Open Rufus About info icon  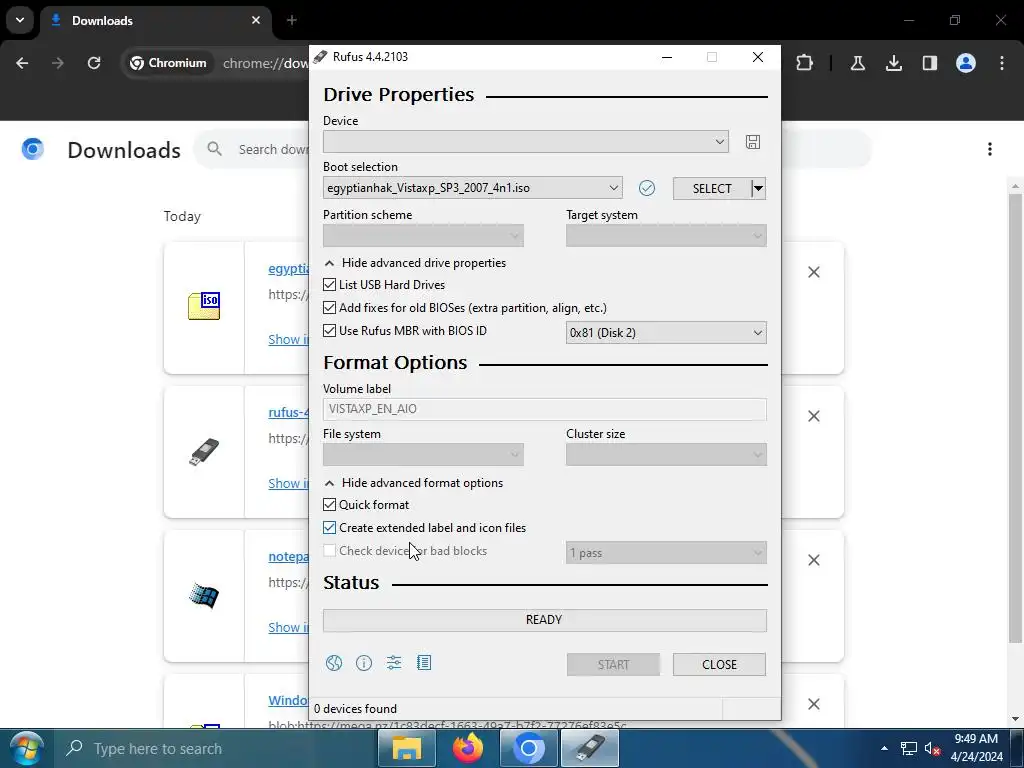364,663
